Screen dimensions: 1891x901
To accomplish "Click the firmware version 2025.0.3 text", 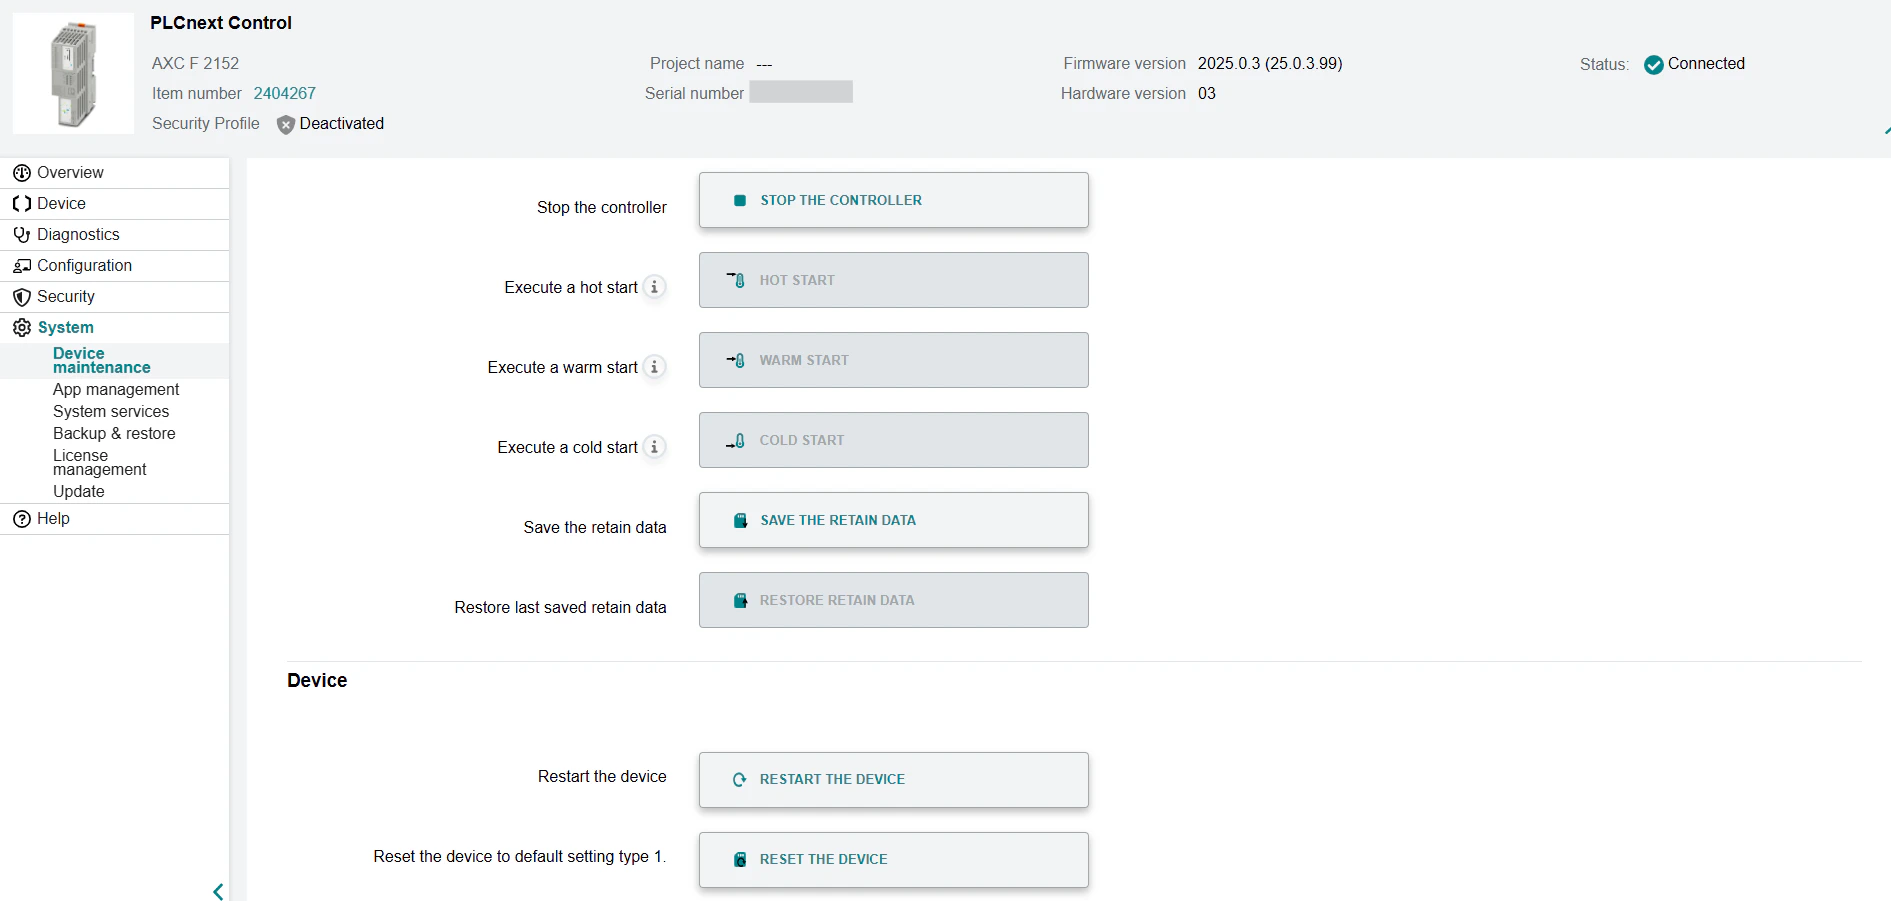I will [1270, 64].
